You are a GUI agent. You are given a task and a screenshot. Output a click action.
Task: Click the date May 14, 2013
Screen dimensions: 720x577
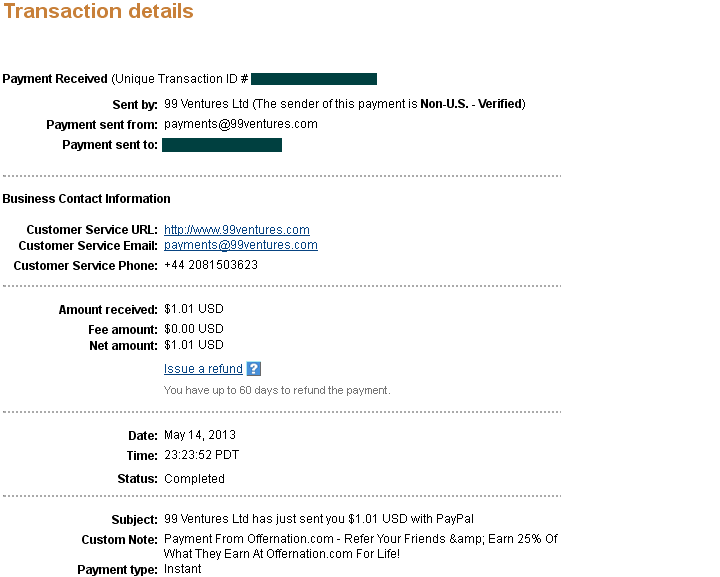200,435
